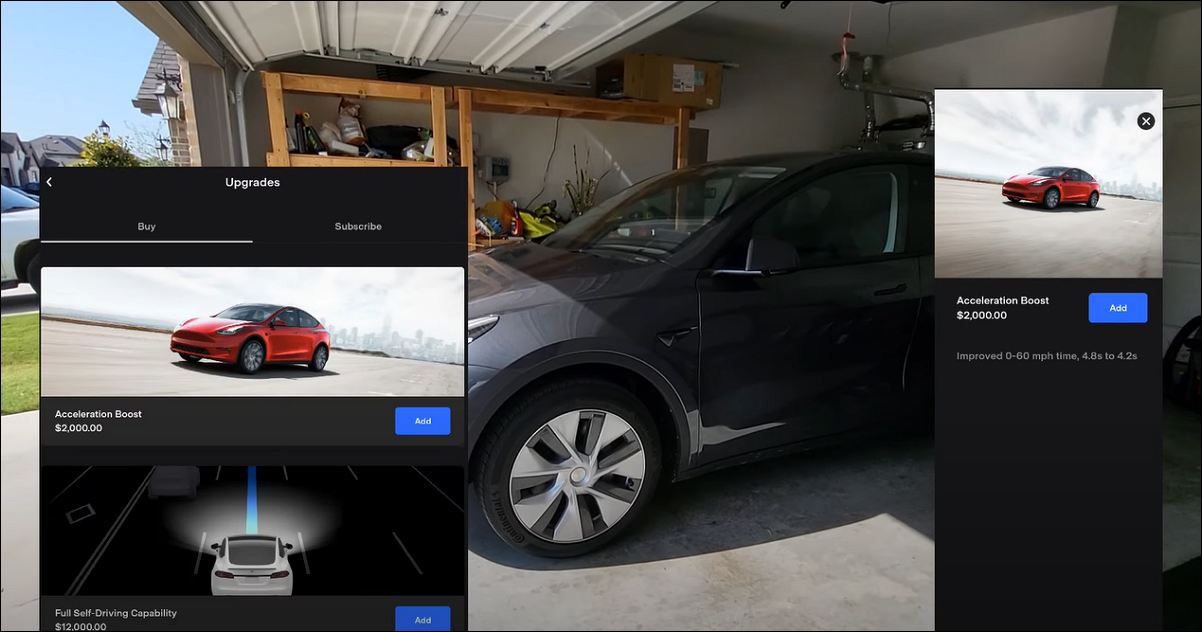Select the $2,000.00 price in the list card
Screen dimensions: 1202x632
pos(78,428)
